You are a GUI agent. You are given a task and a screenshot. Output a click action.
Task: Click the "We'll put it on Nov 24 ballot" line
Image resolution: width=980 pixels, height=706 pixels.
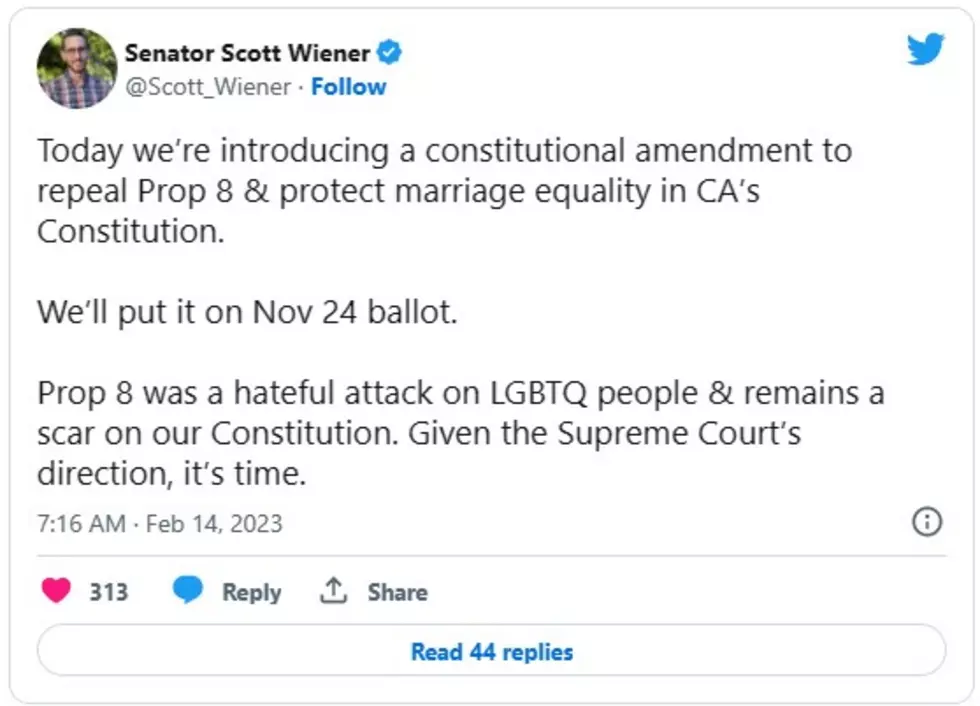(x=248, y=312)
